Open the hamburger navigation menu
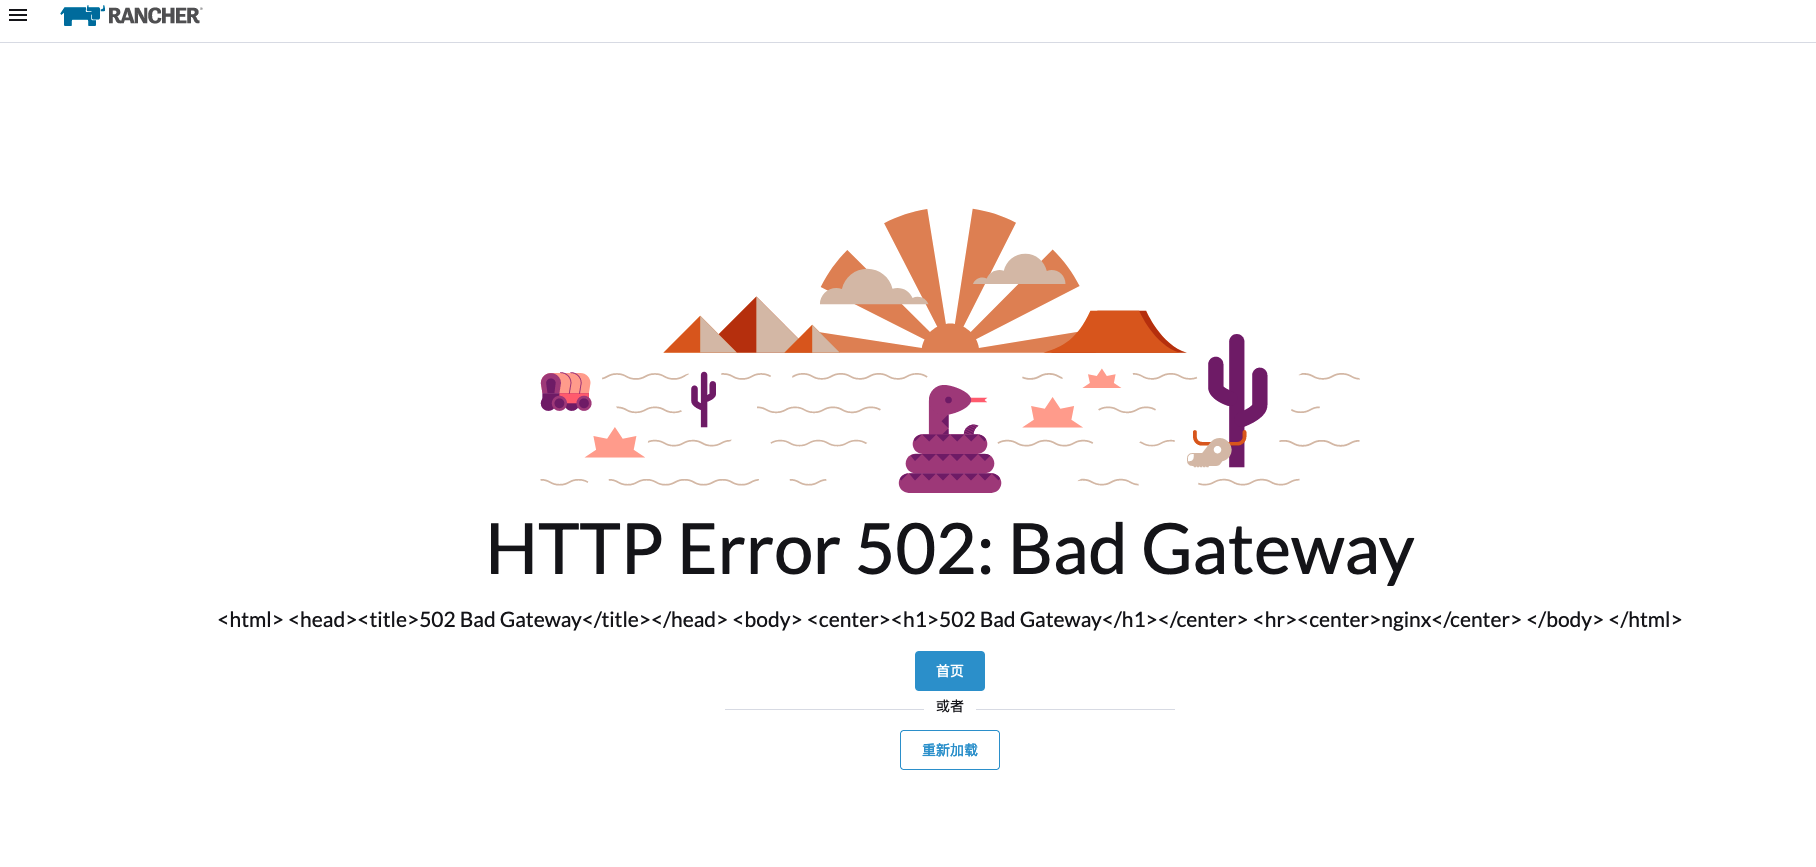1816x867 pixels. tap(18, 15)
